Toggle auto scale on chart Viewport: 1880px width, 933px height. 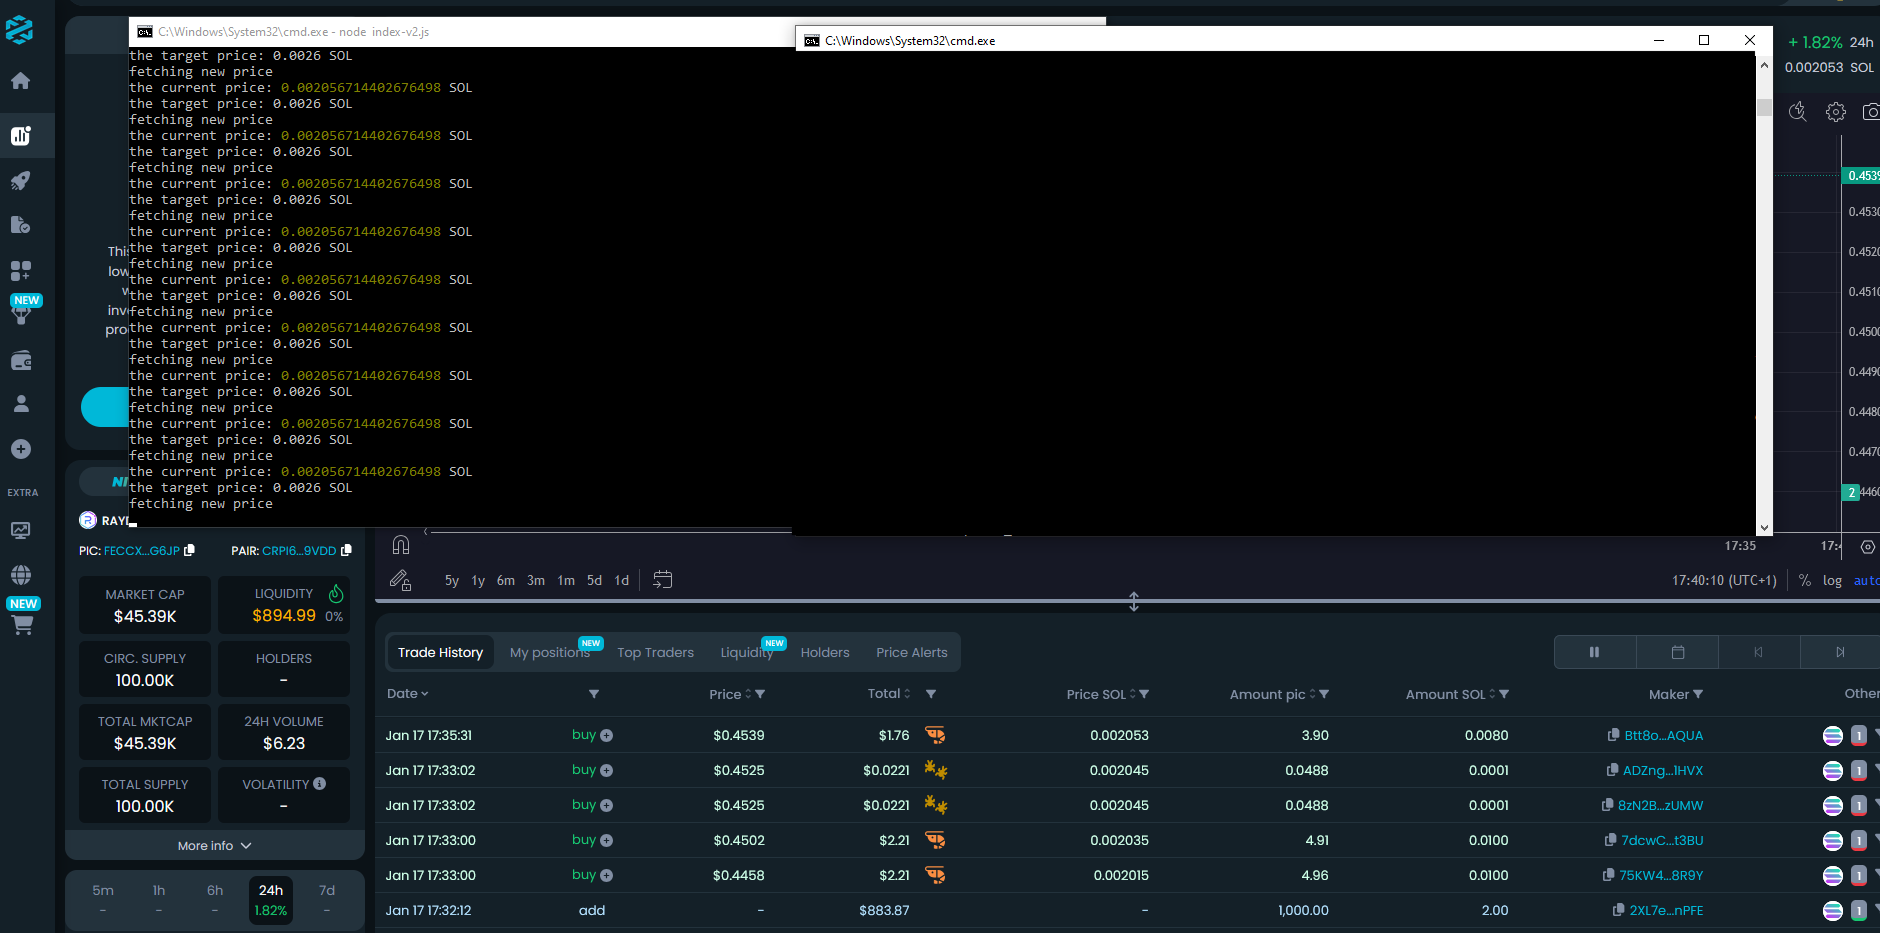click(1866, 580)
